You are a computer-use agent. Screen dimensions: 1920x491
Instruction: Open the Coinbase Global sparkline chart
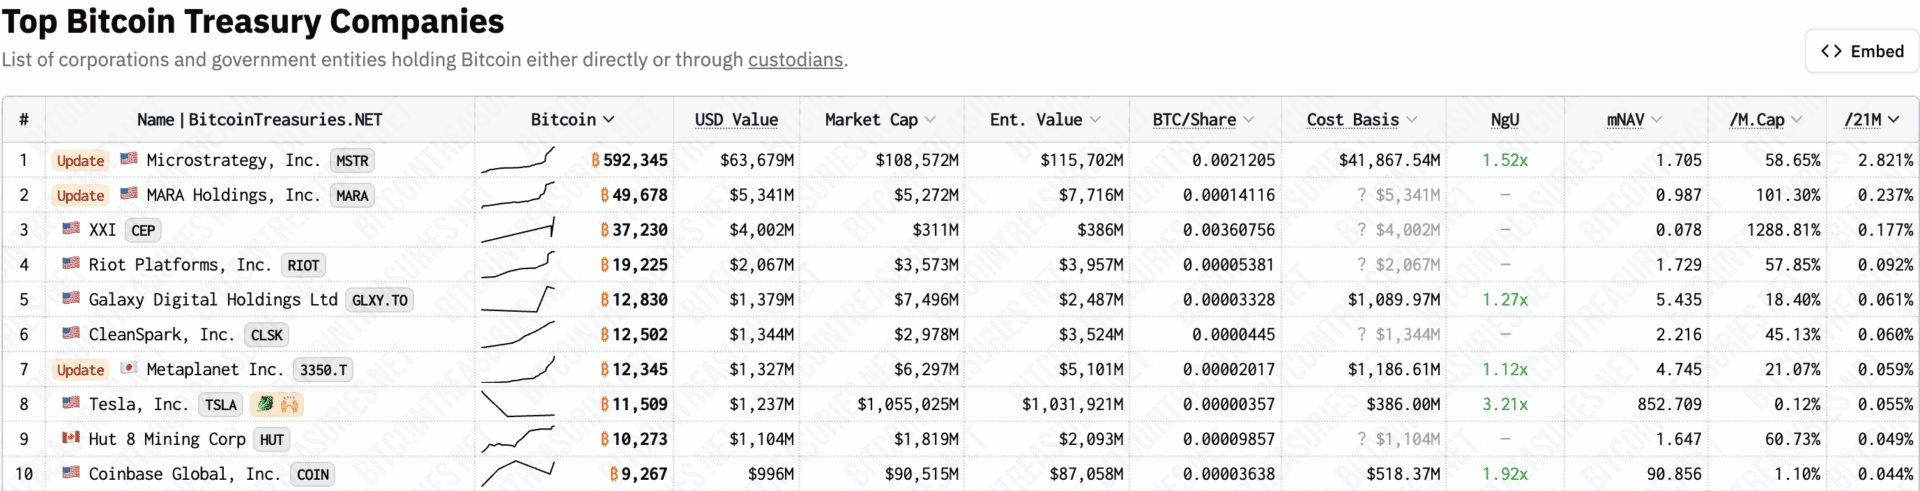pos(517,474)
